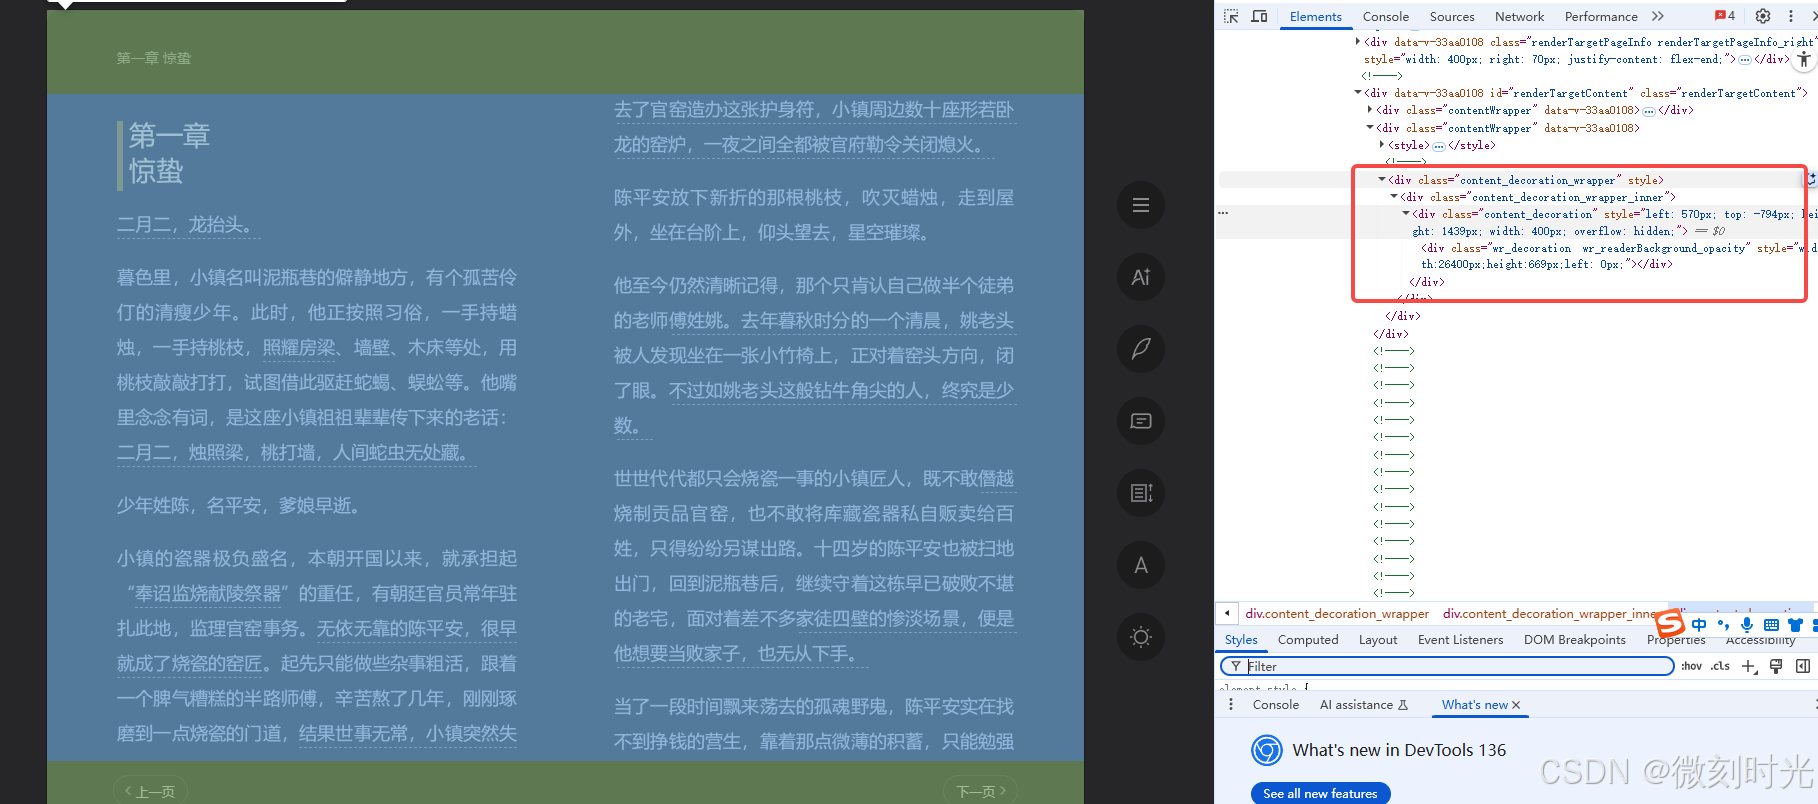Open the row actions three-dot gutter
This screenshot has height=804, width=1818.
[1223, 213]
